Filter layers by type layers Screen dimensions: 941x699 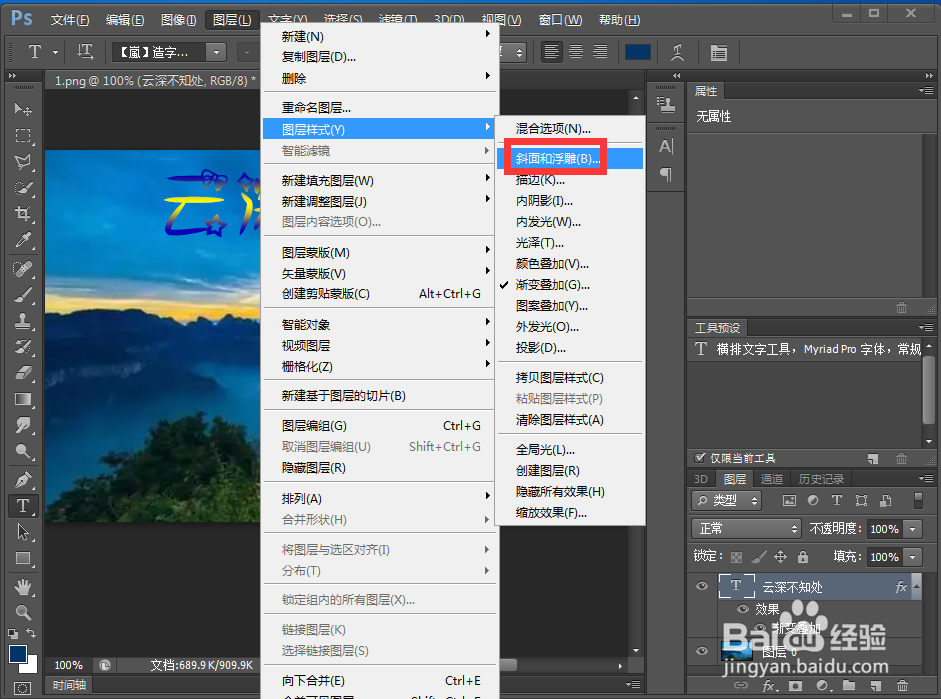(x=837, y=500)
